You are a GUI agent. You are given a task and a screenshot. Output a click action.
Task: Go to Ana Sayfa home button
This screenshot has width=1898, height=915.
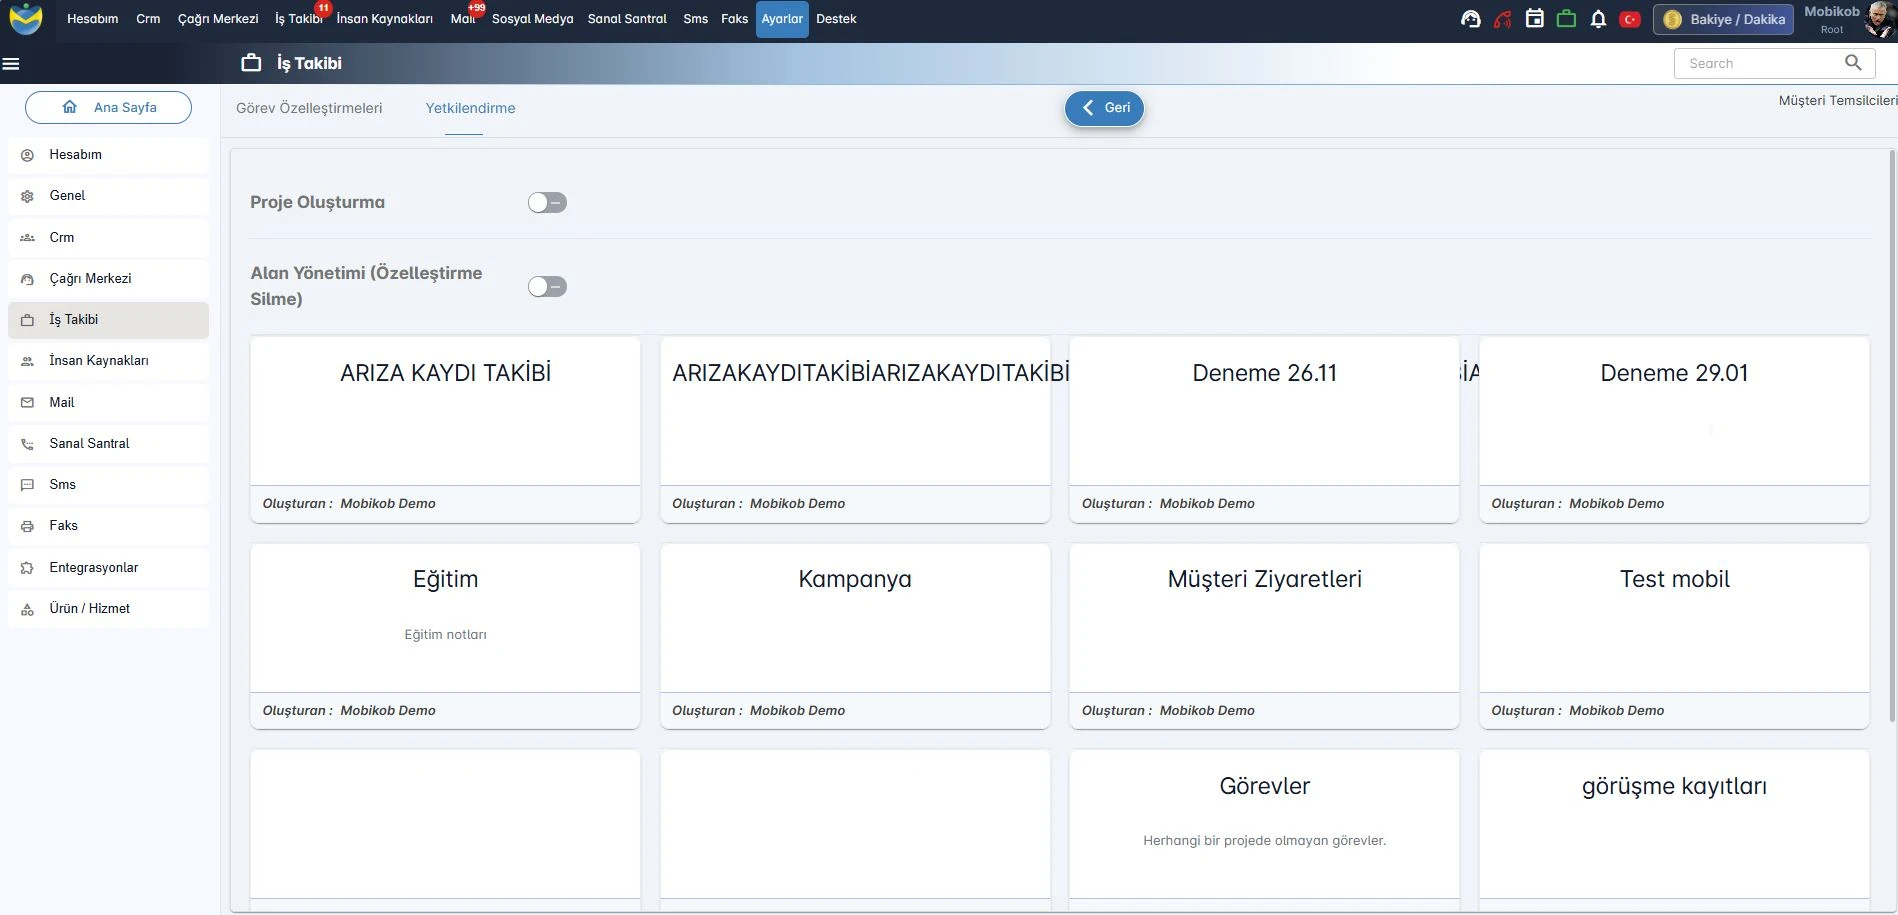click(108, 107)
